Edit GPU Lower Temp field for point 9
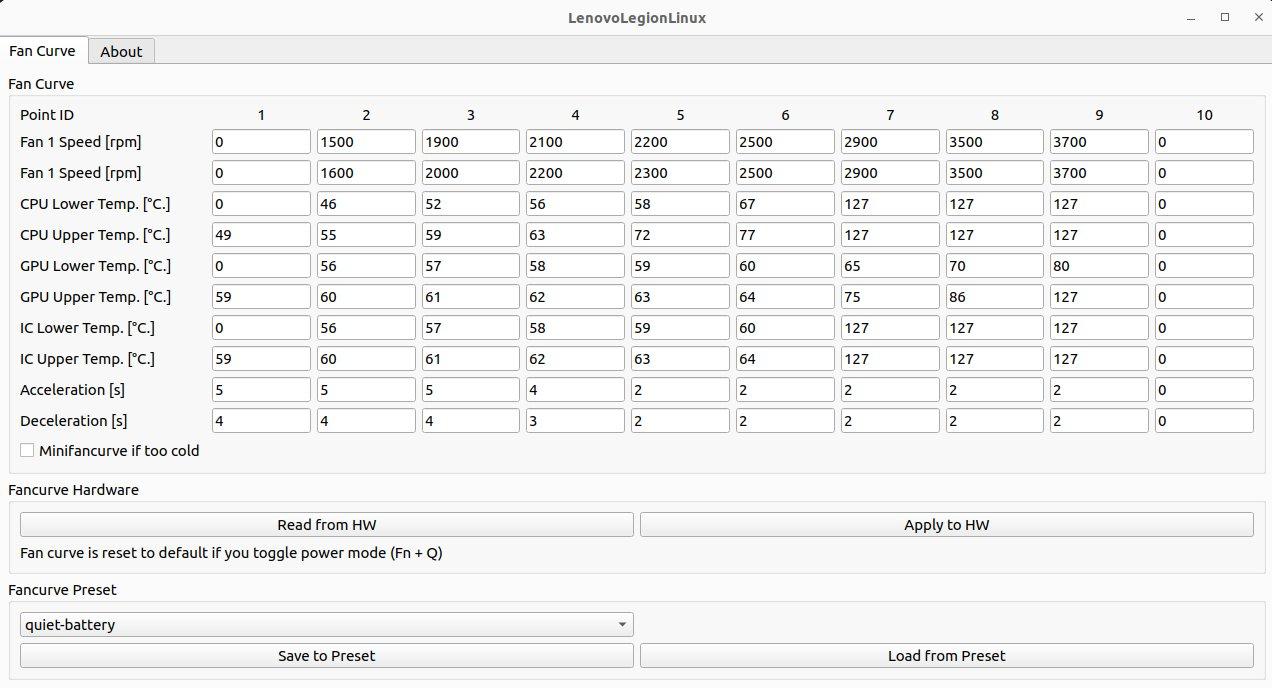The width and height of the screenshot is (1272, 688). 1100,266
